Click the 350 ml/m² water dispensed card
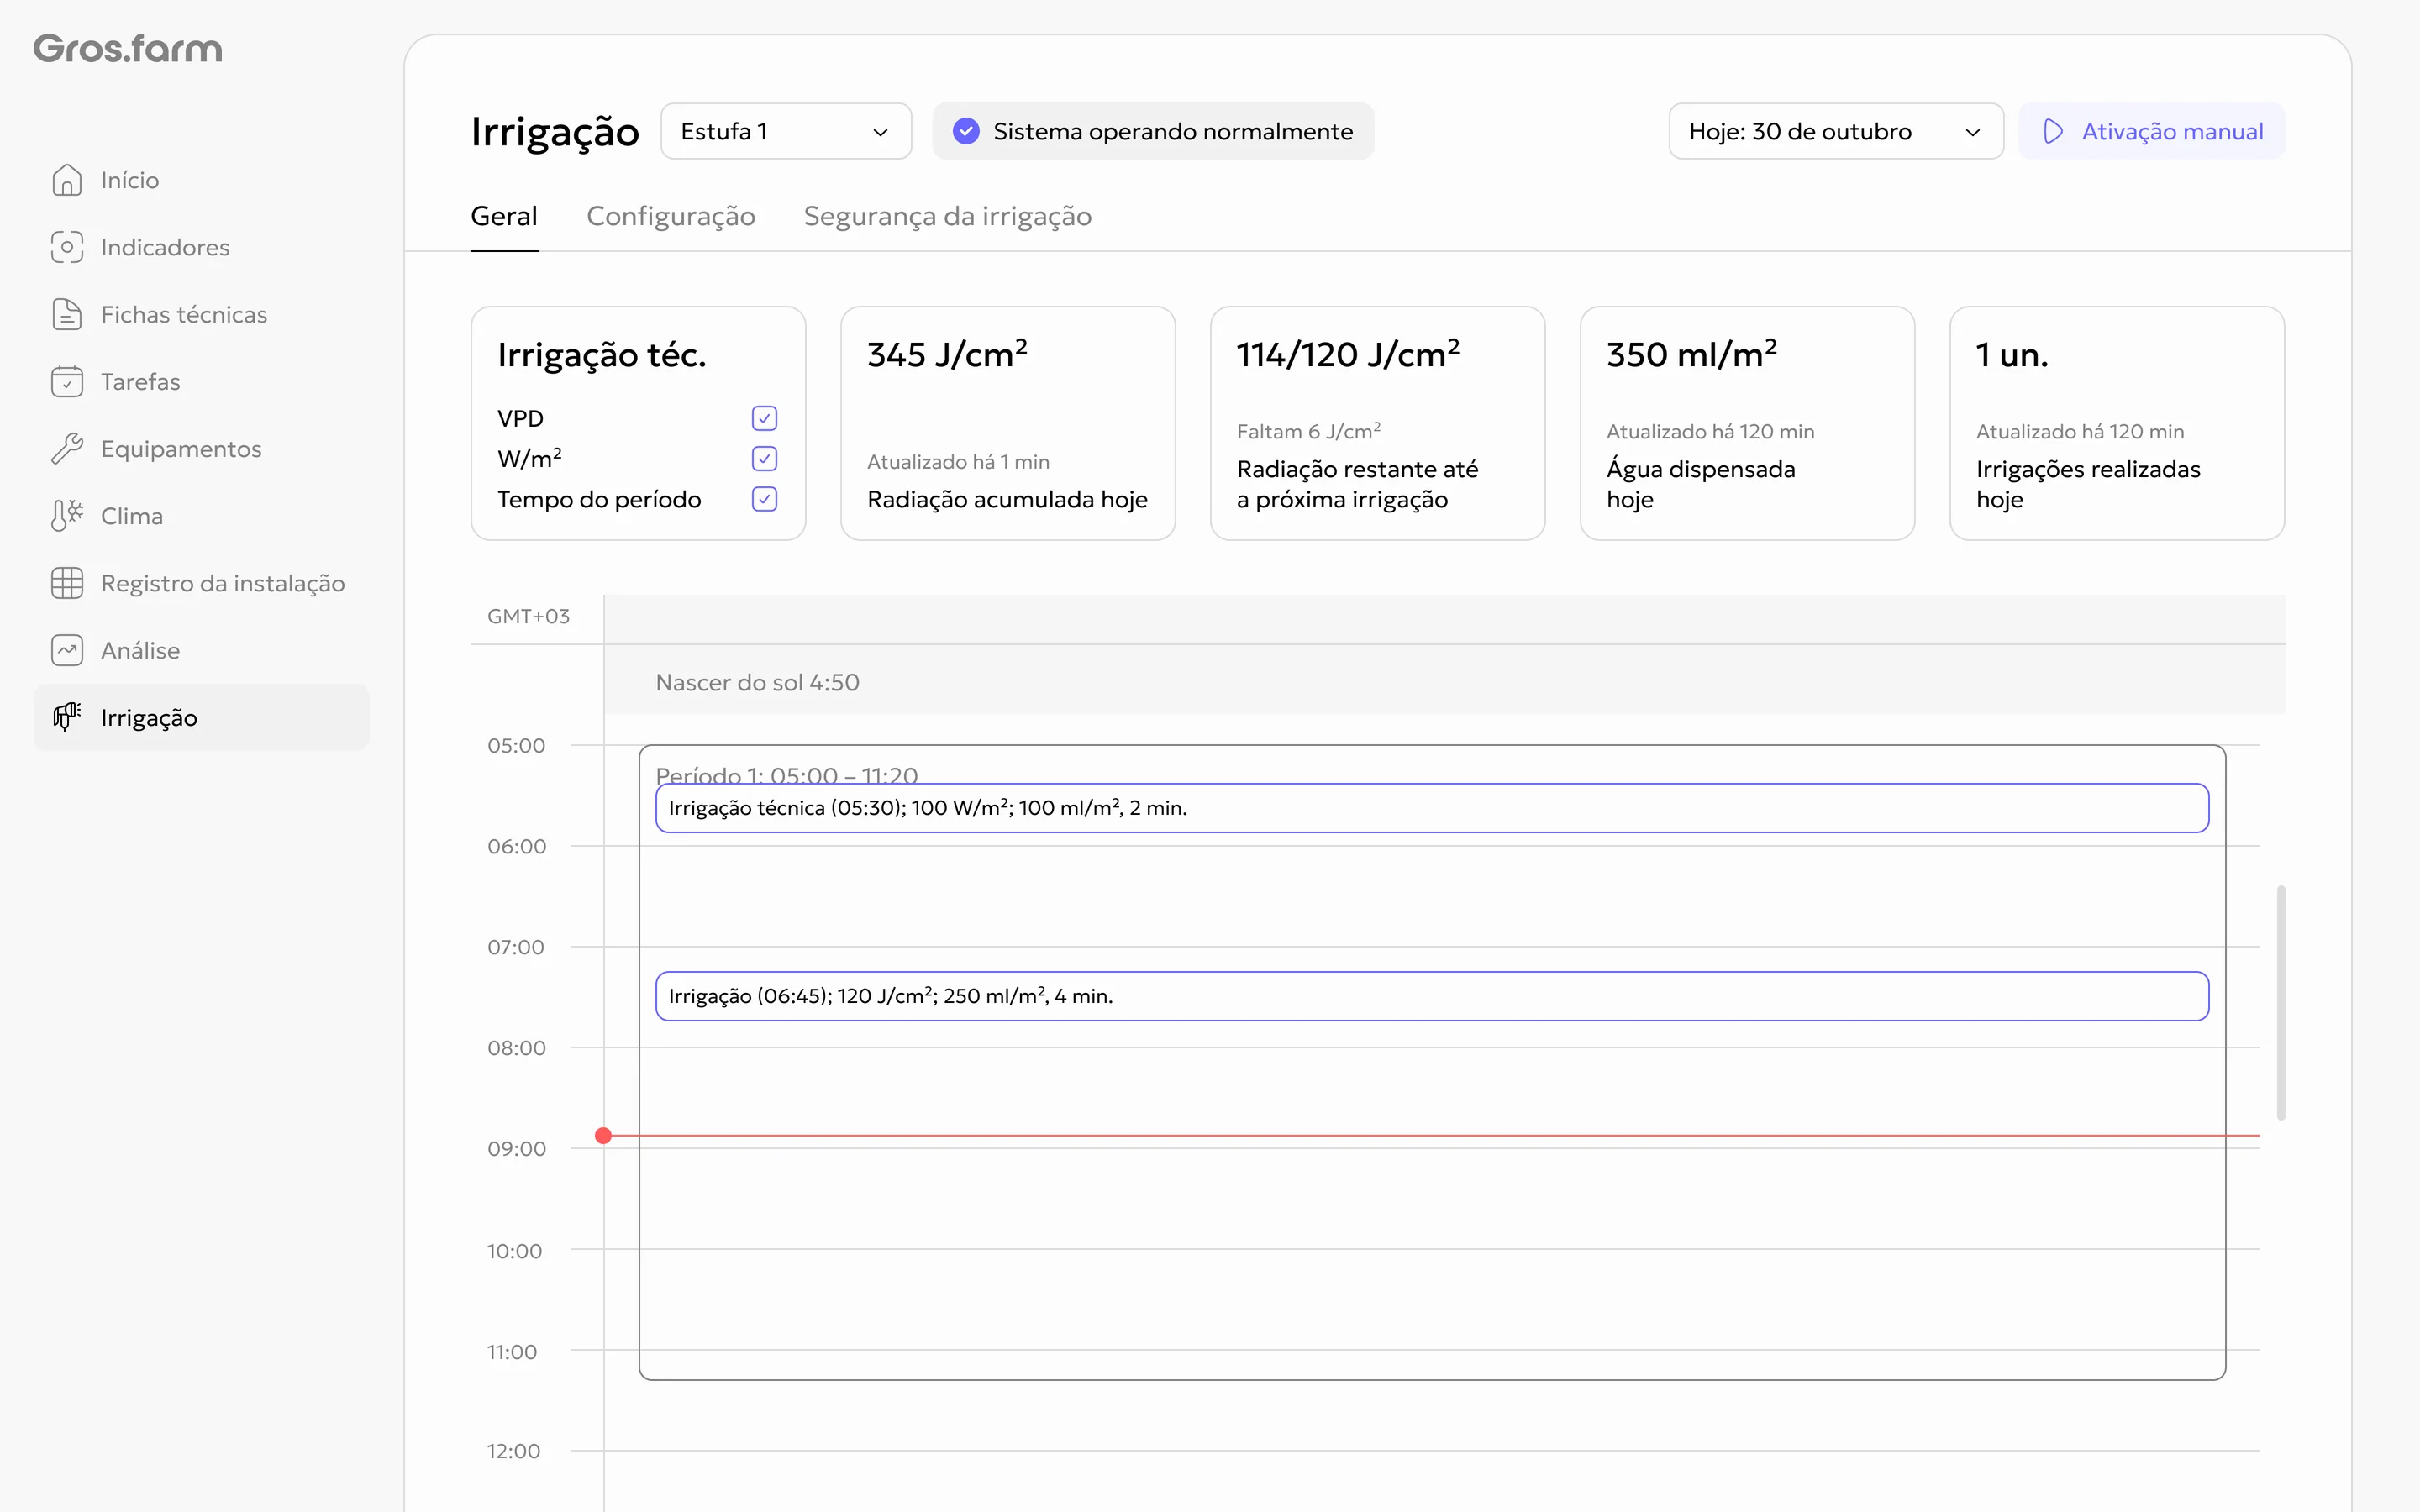2420x1512 pixels. click(1747, 423)
